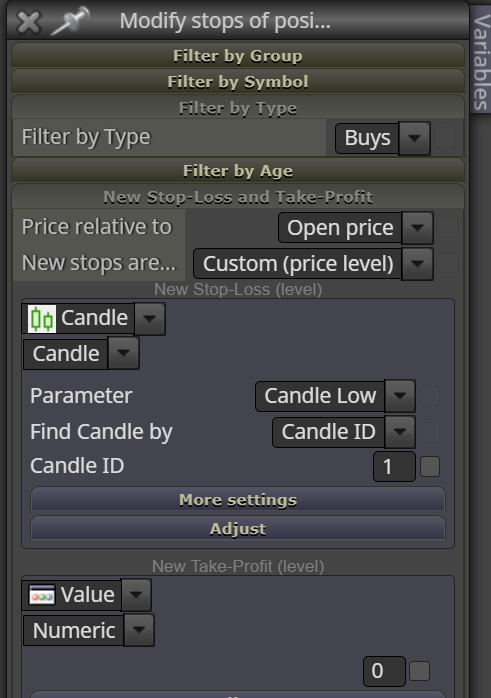Expand the Filter by Group section
Viewport: 491px width, 698px height.
coord(238,56)
